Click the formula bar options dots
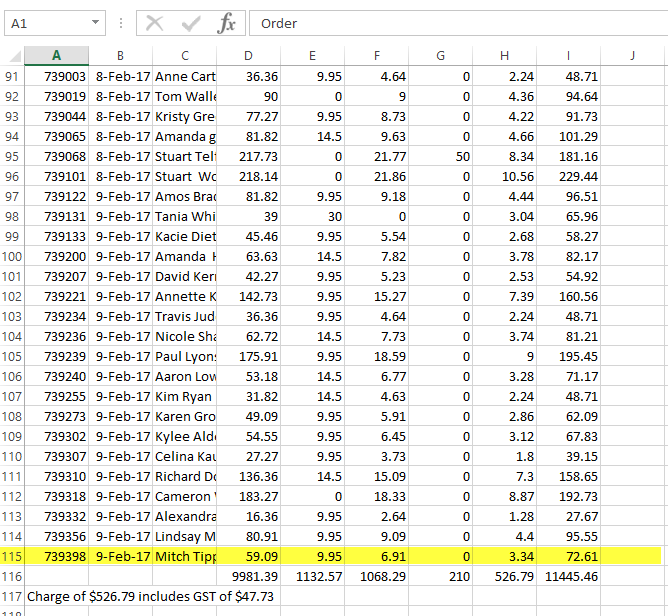This screenshot has height=616, width=668. 121,23
